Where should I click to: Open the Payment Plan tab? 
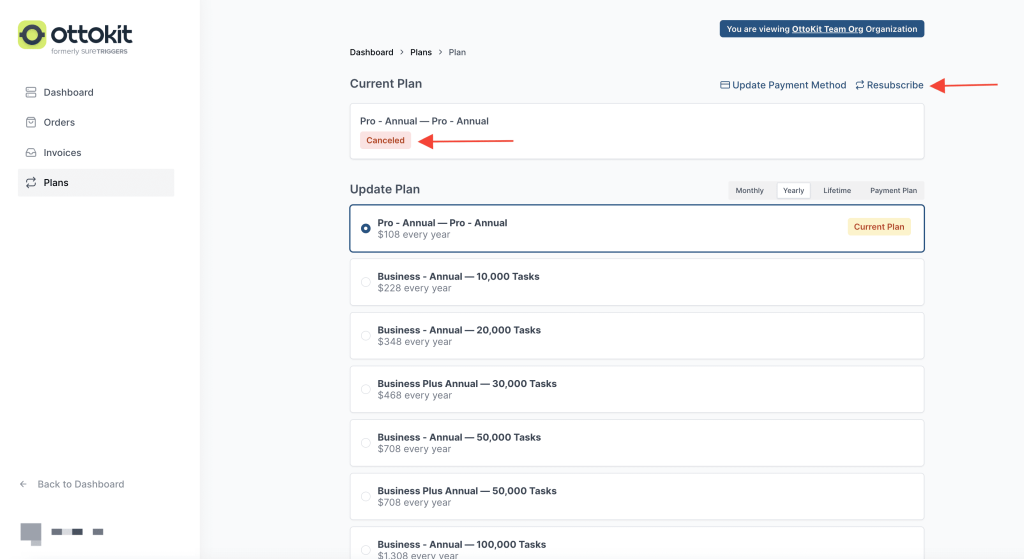(893, 190)
